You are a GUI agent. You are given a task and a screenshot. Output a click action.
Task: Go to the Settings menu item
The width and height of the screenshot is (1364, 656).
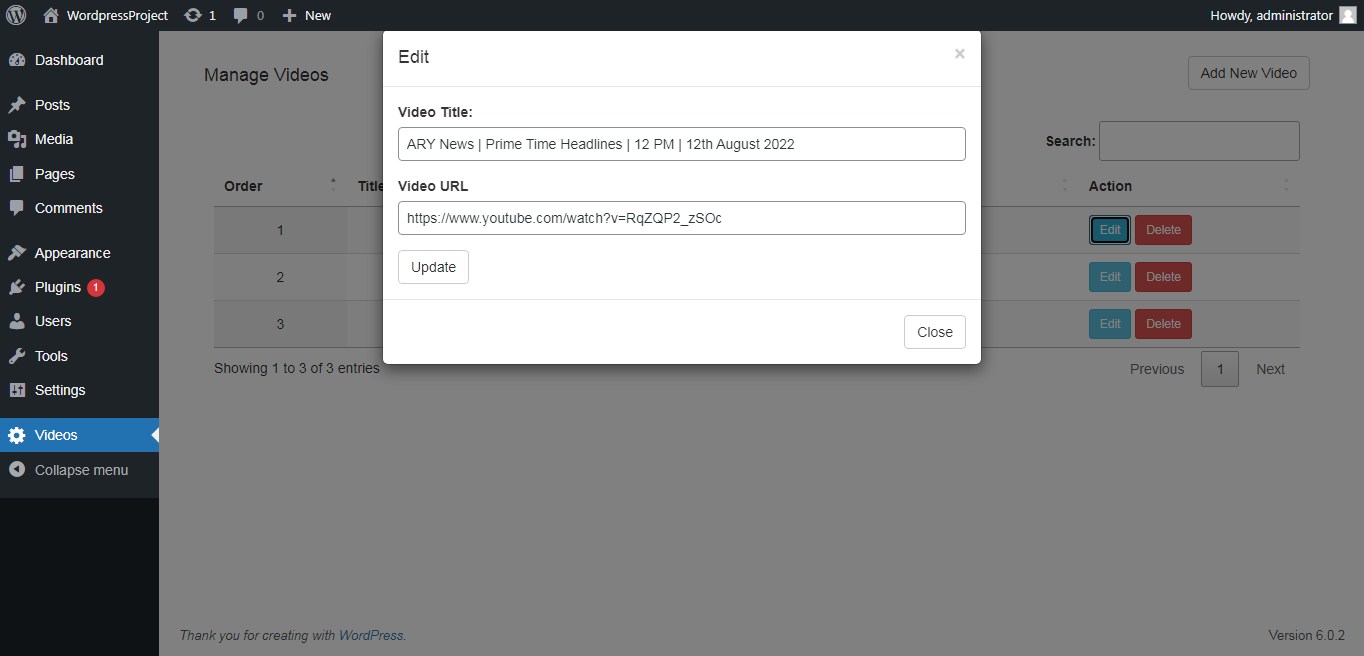pos(60,390)
